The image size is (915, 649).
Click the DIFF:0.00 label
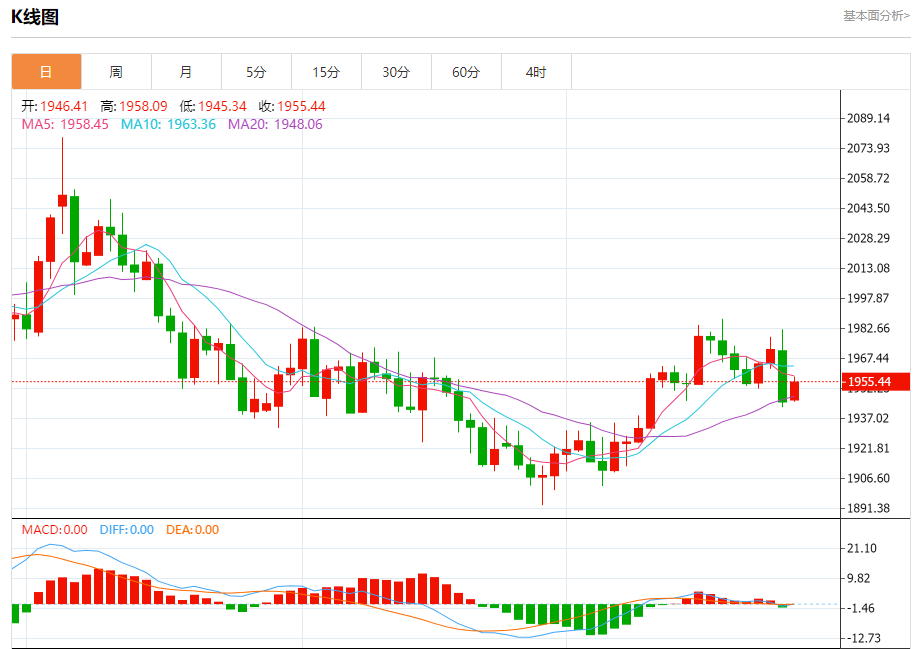point(127,530)
